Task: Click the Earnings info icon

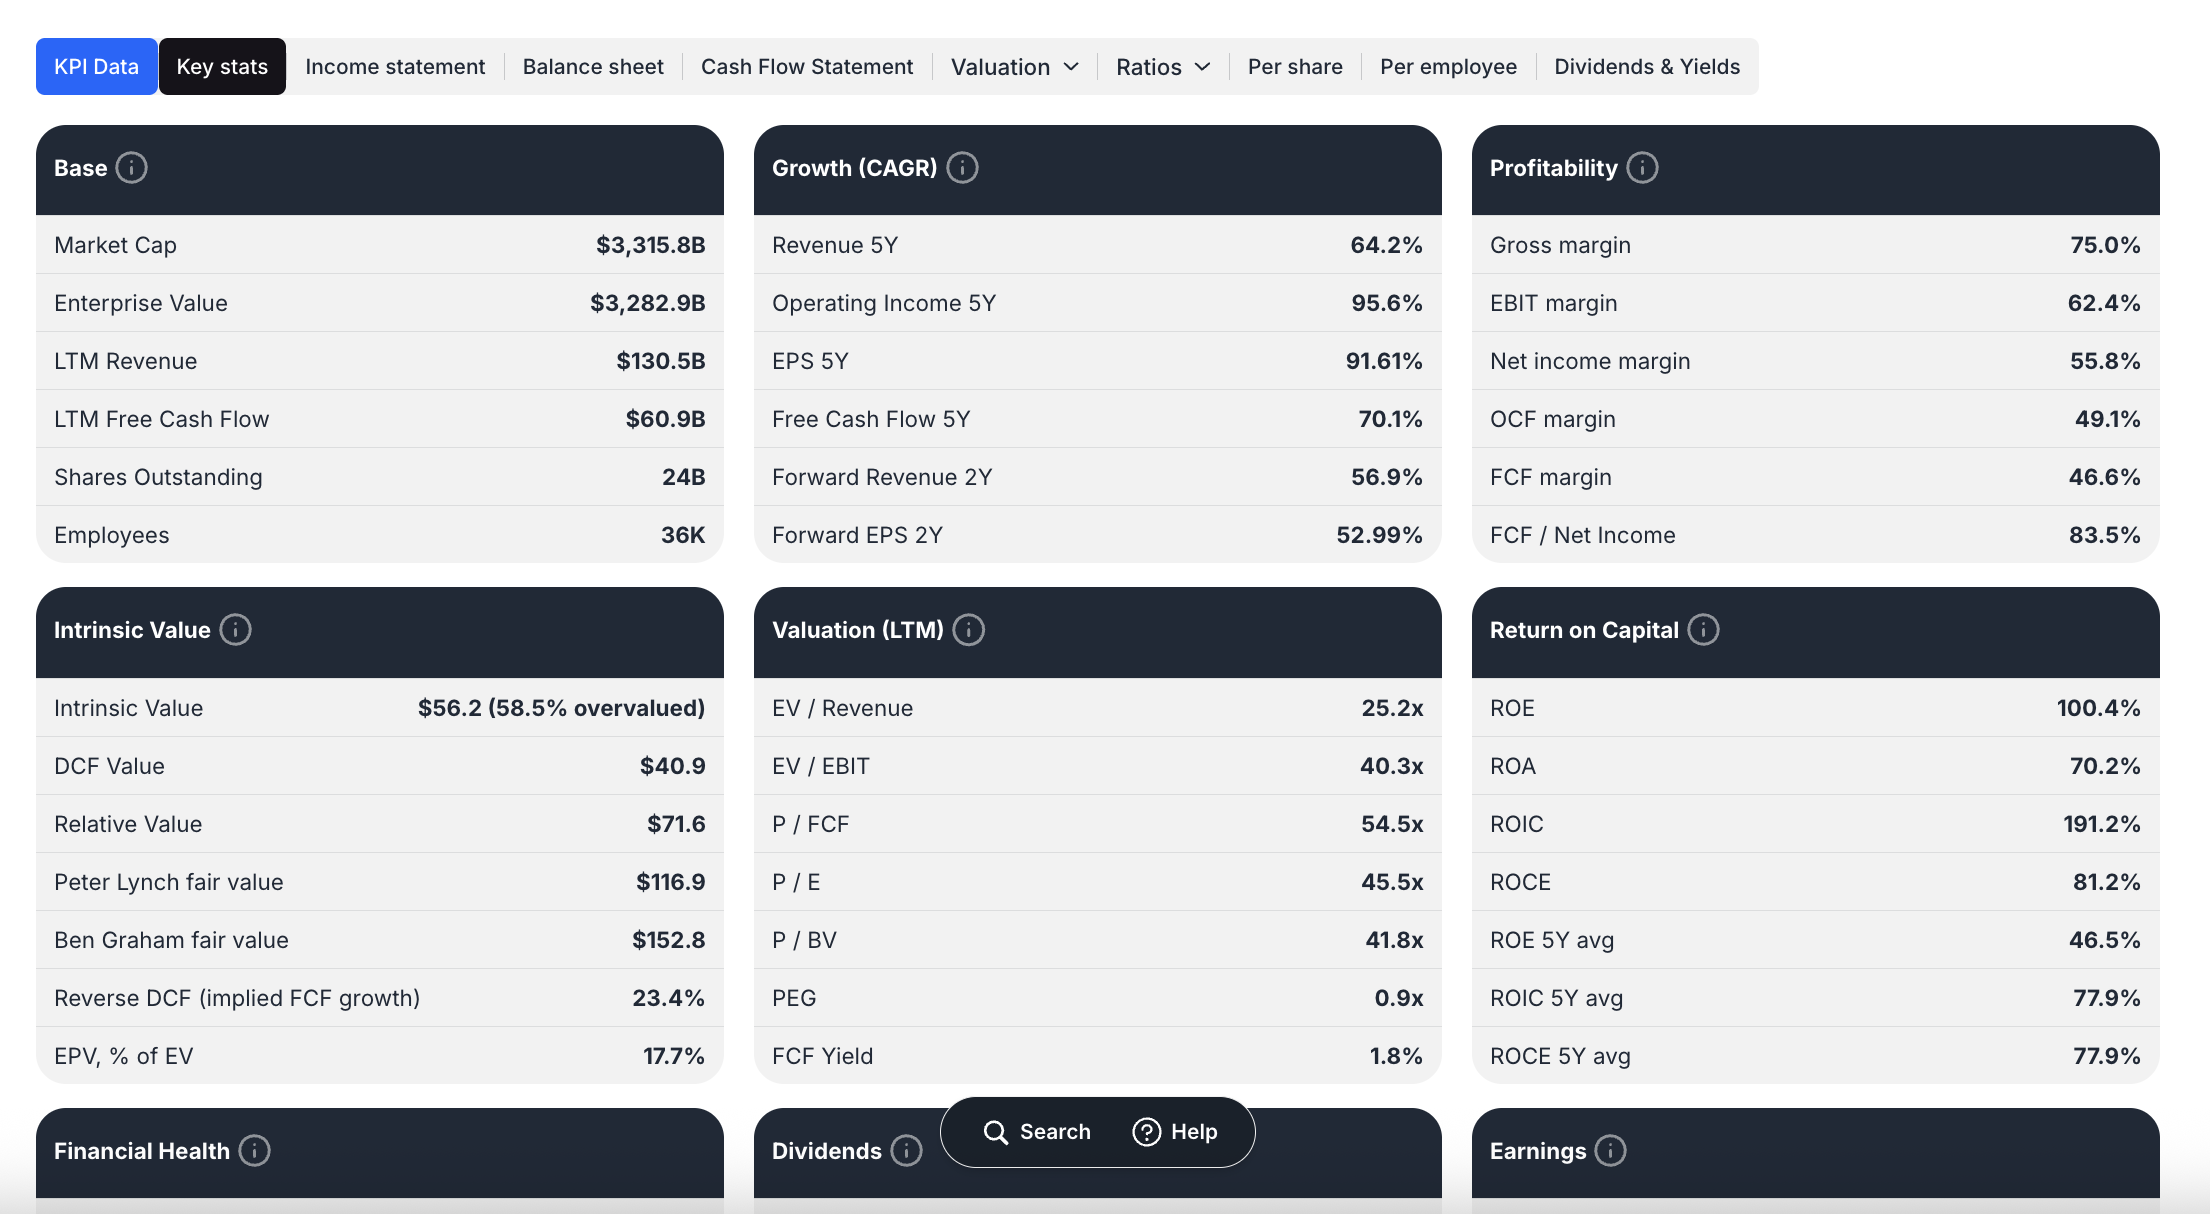Action: [1612, 1151]
